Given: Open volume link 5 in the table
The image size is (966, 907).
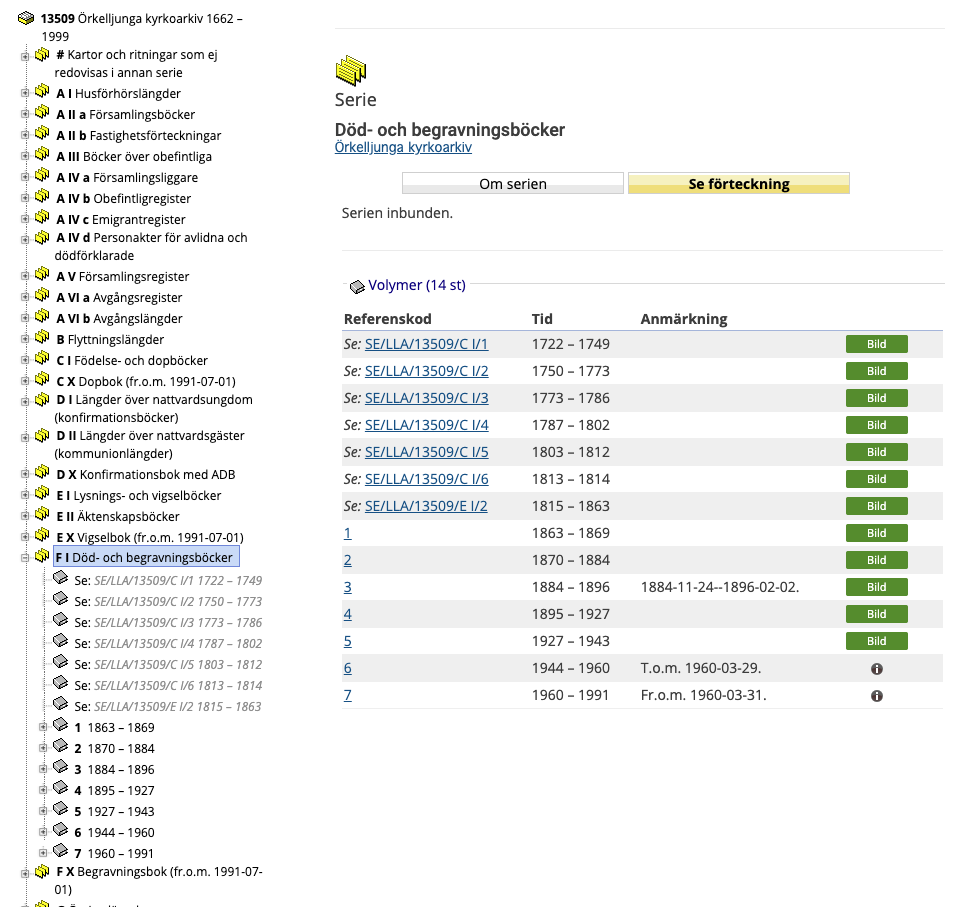Looking at the screenshot, I should coord(348,641).
